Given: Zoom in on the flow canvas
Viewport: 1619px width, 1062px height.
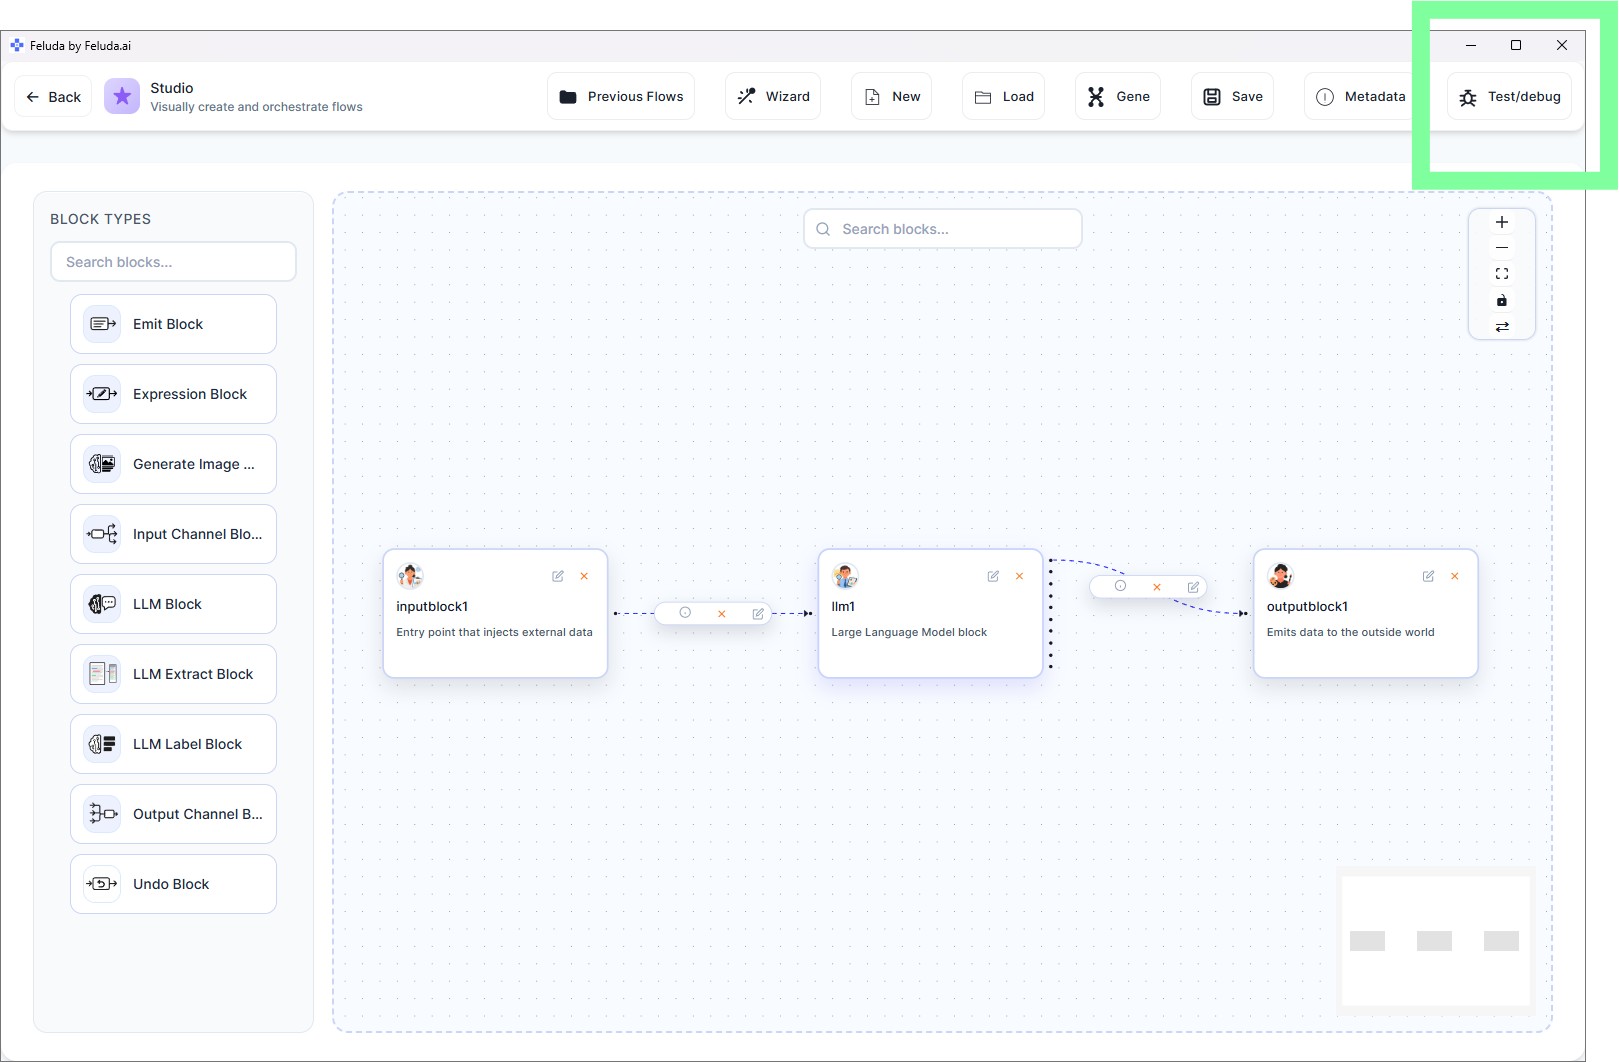Looking at the screenshot, I should click(x=1501, y=221).
